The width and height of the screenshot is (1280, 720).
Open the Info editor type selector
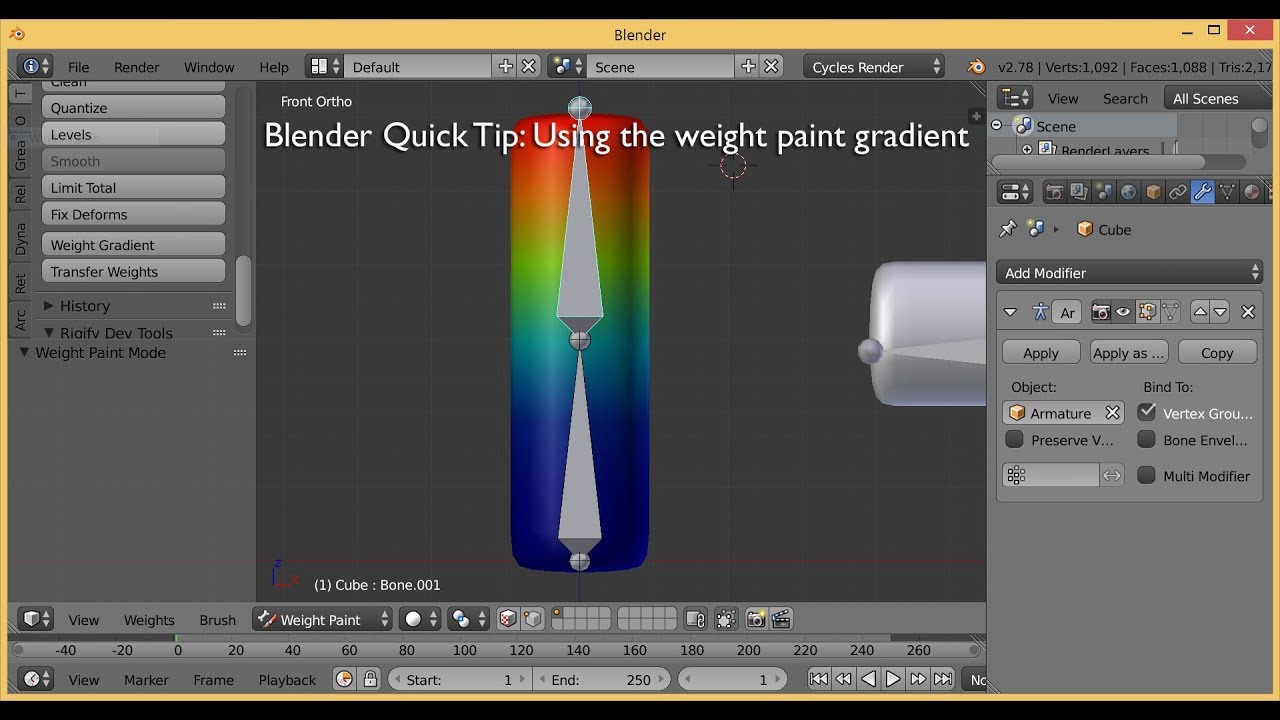point(35,67)
